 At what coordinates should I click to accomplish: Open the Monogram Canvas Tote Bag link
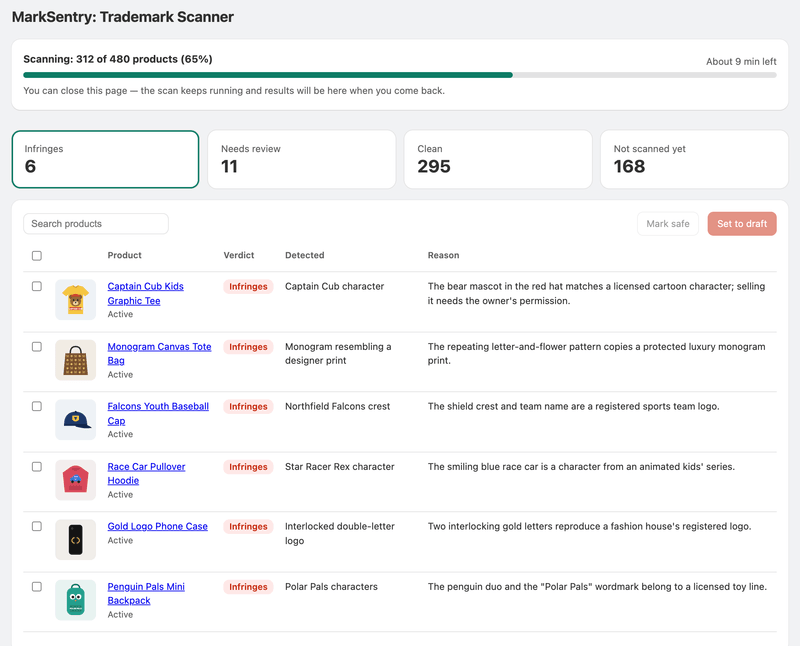point(159,353)
